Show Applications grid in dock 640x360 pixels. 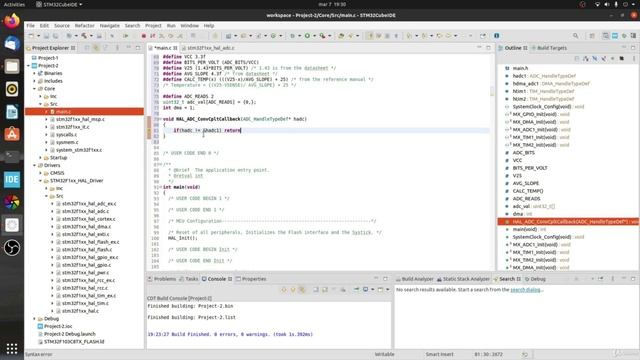[12, 348]
